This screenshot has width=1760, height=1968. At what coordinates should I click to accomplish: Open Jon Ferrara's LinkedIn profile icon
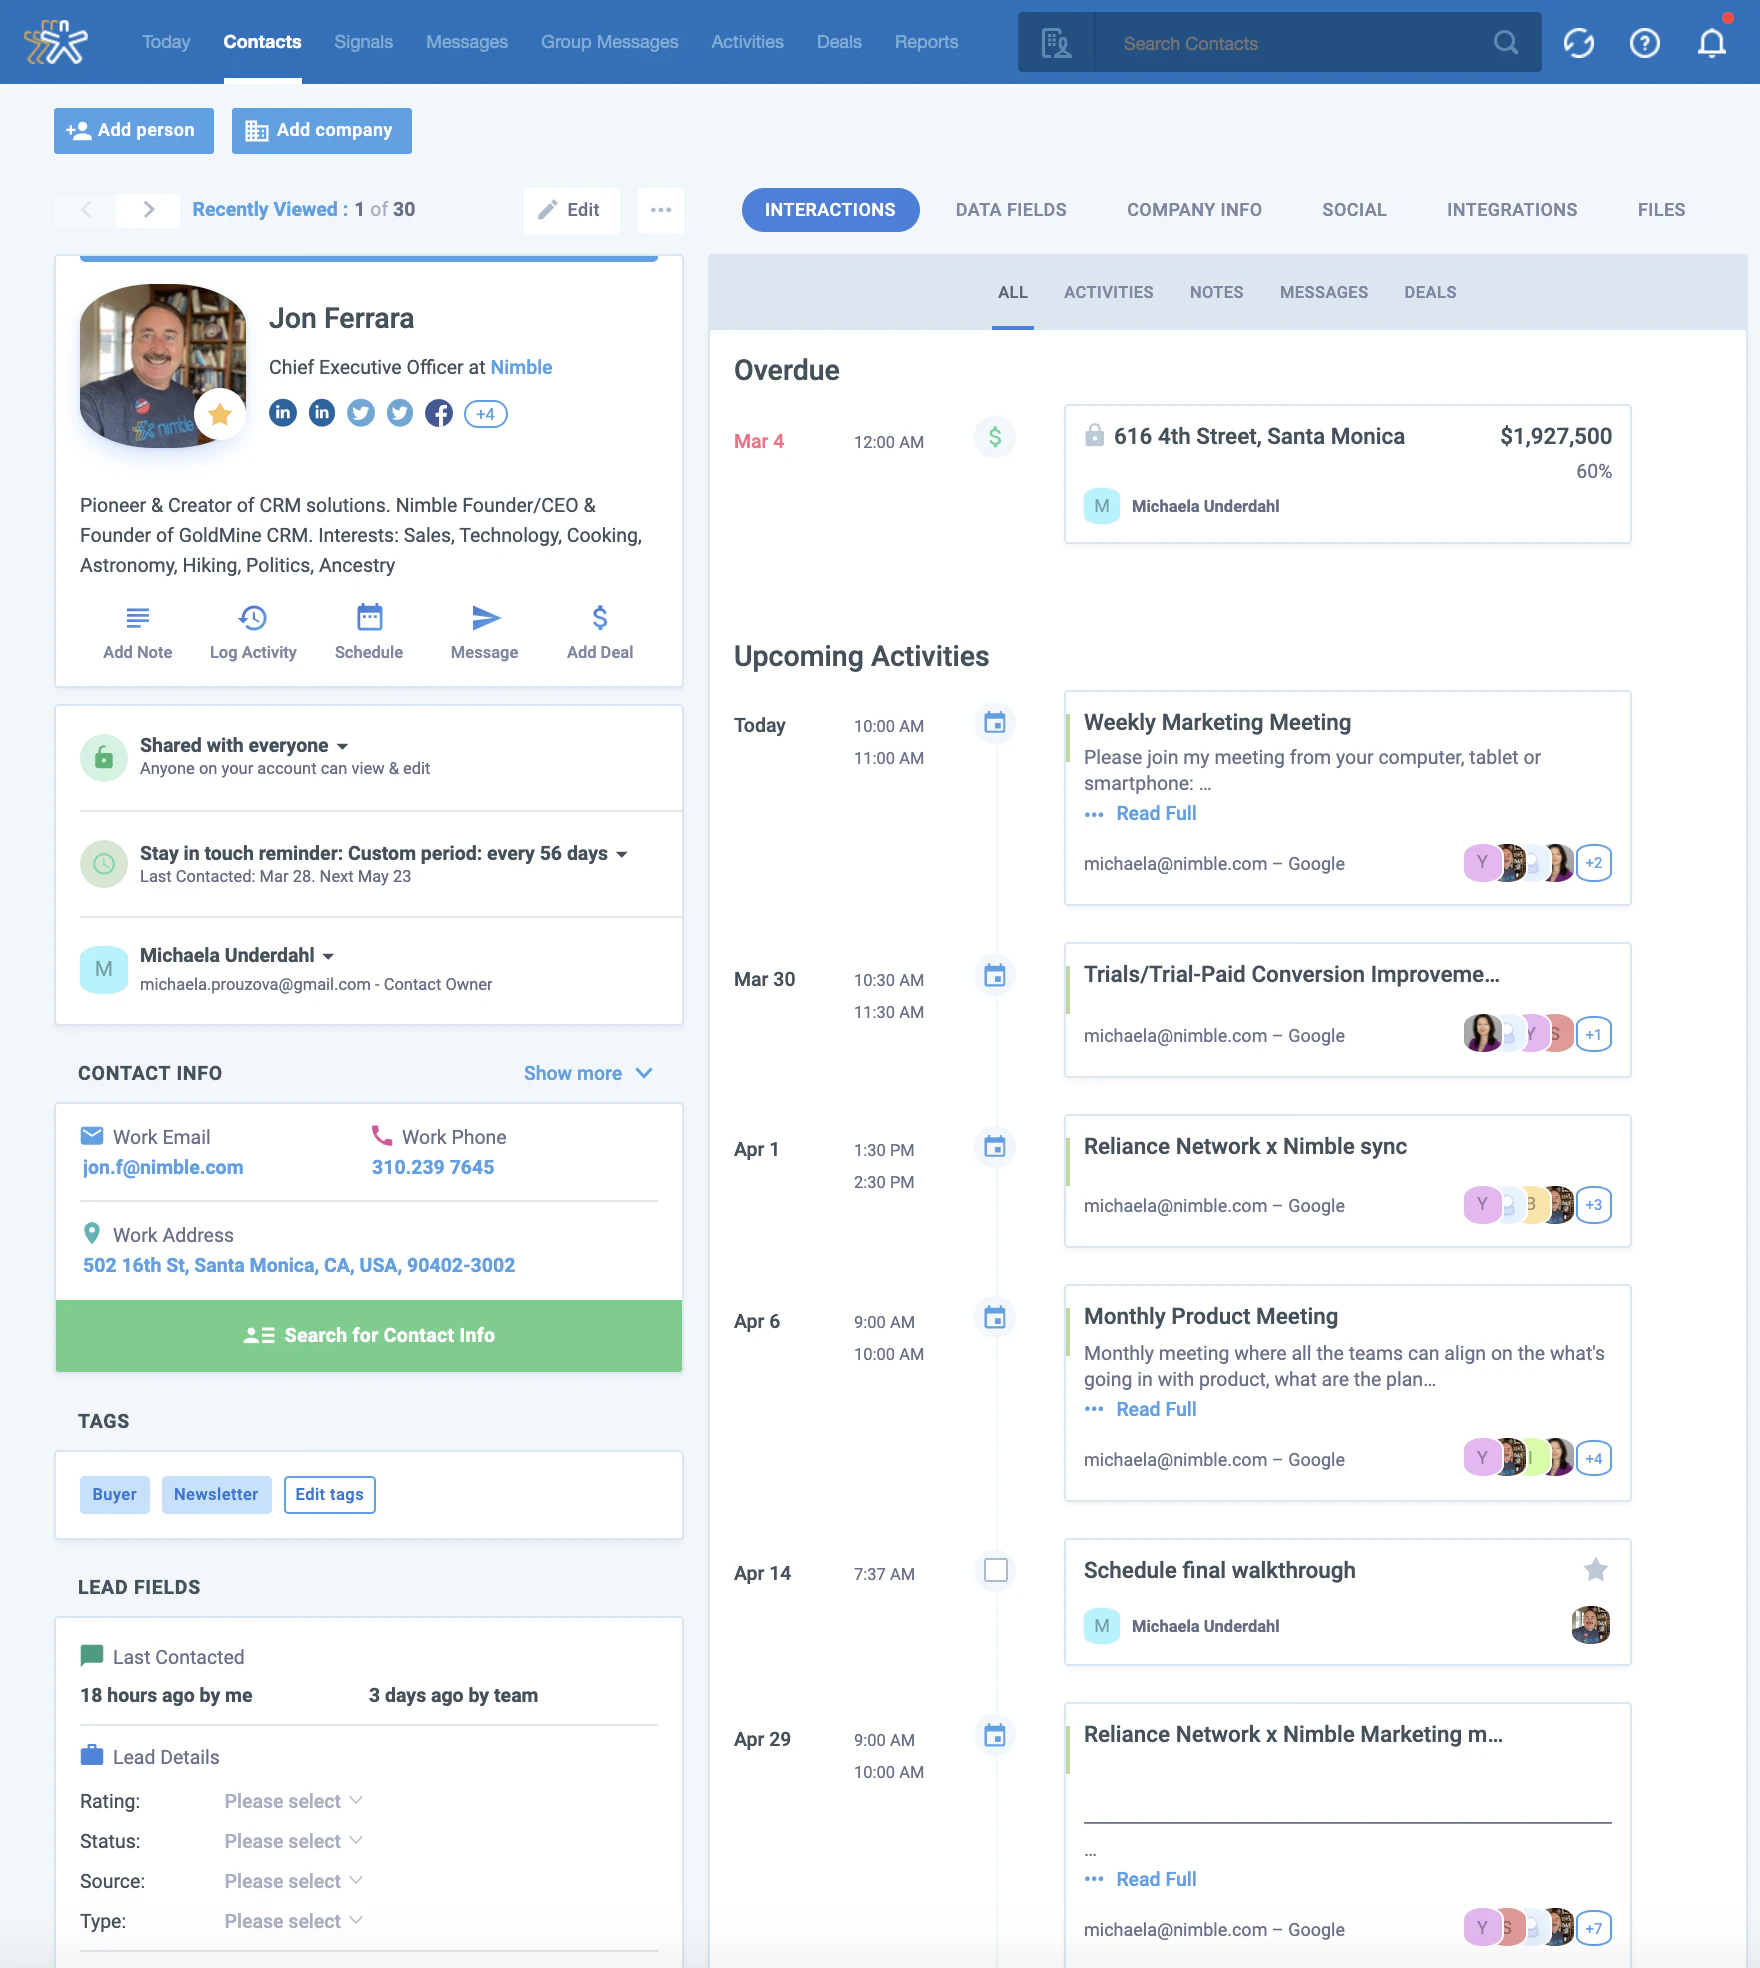[x=282, y=413]
